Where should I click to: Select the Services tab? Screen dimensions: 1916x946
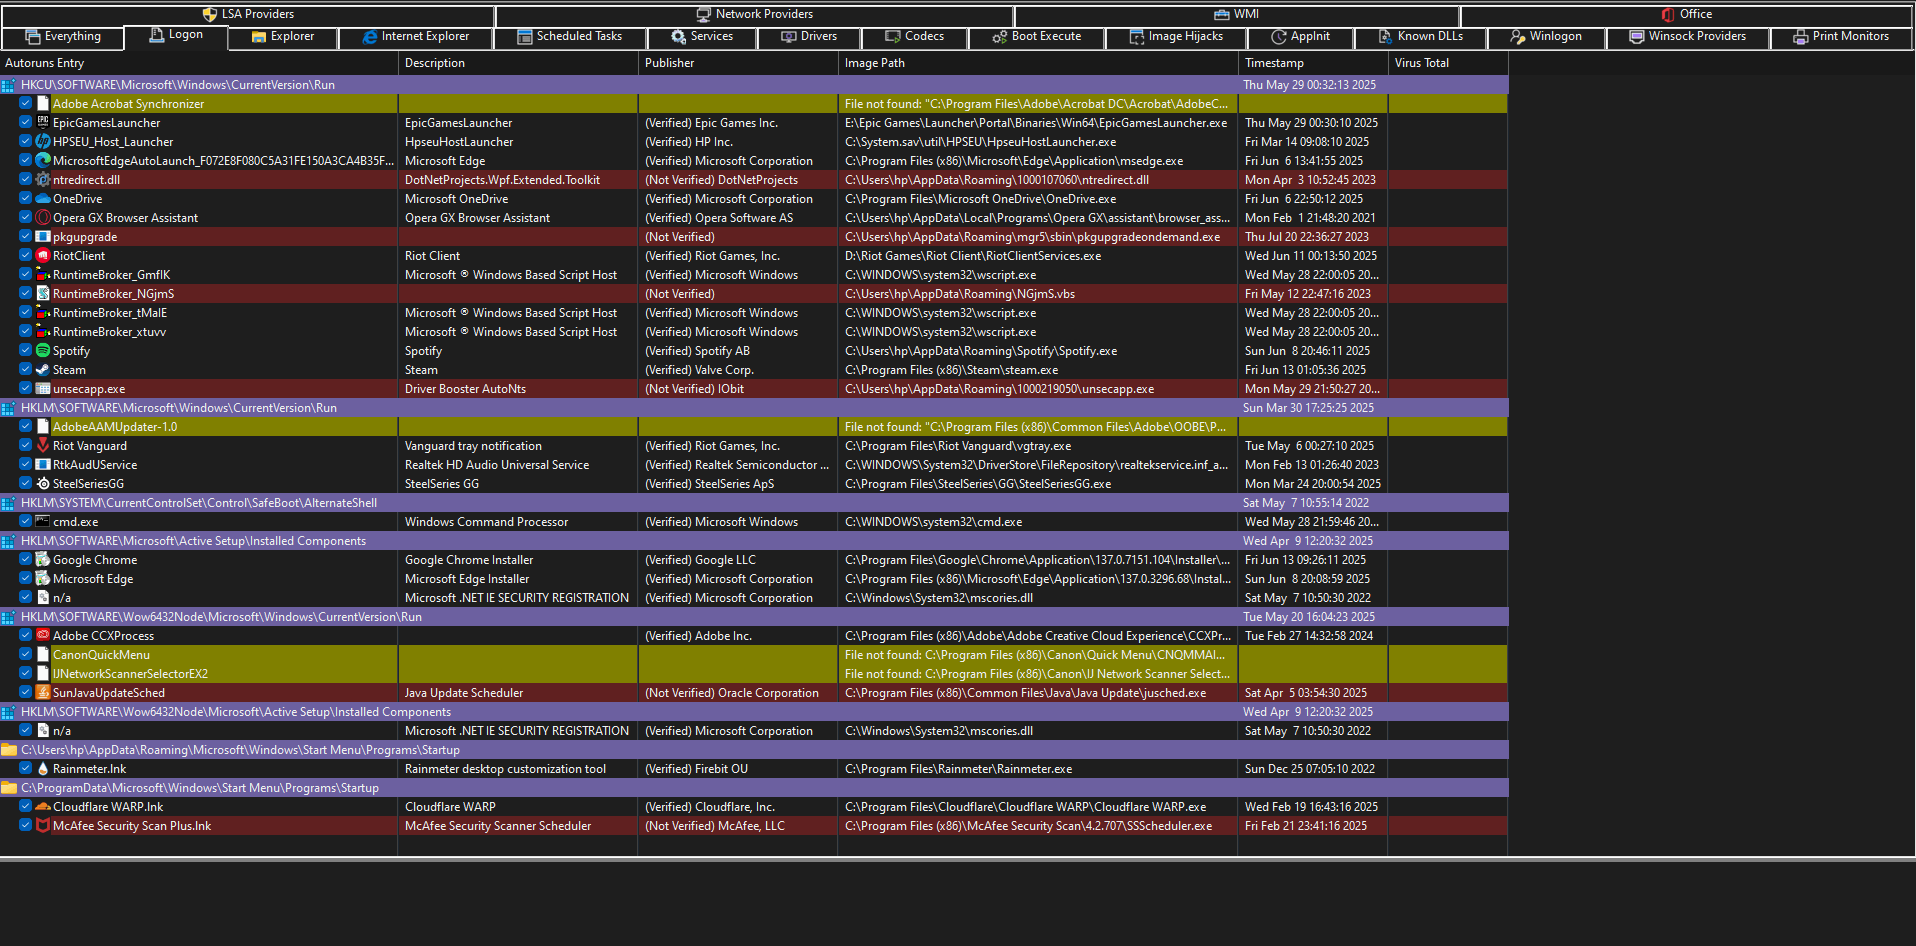coord(702,37)
